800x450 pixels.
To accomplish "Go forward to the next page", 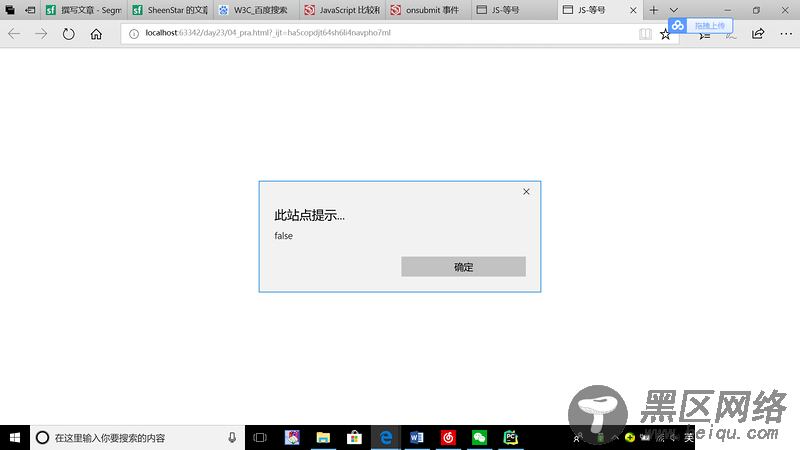I will [x=41, y=34].
